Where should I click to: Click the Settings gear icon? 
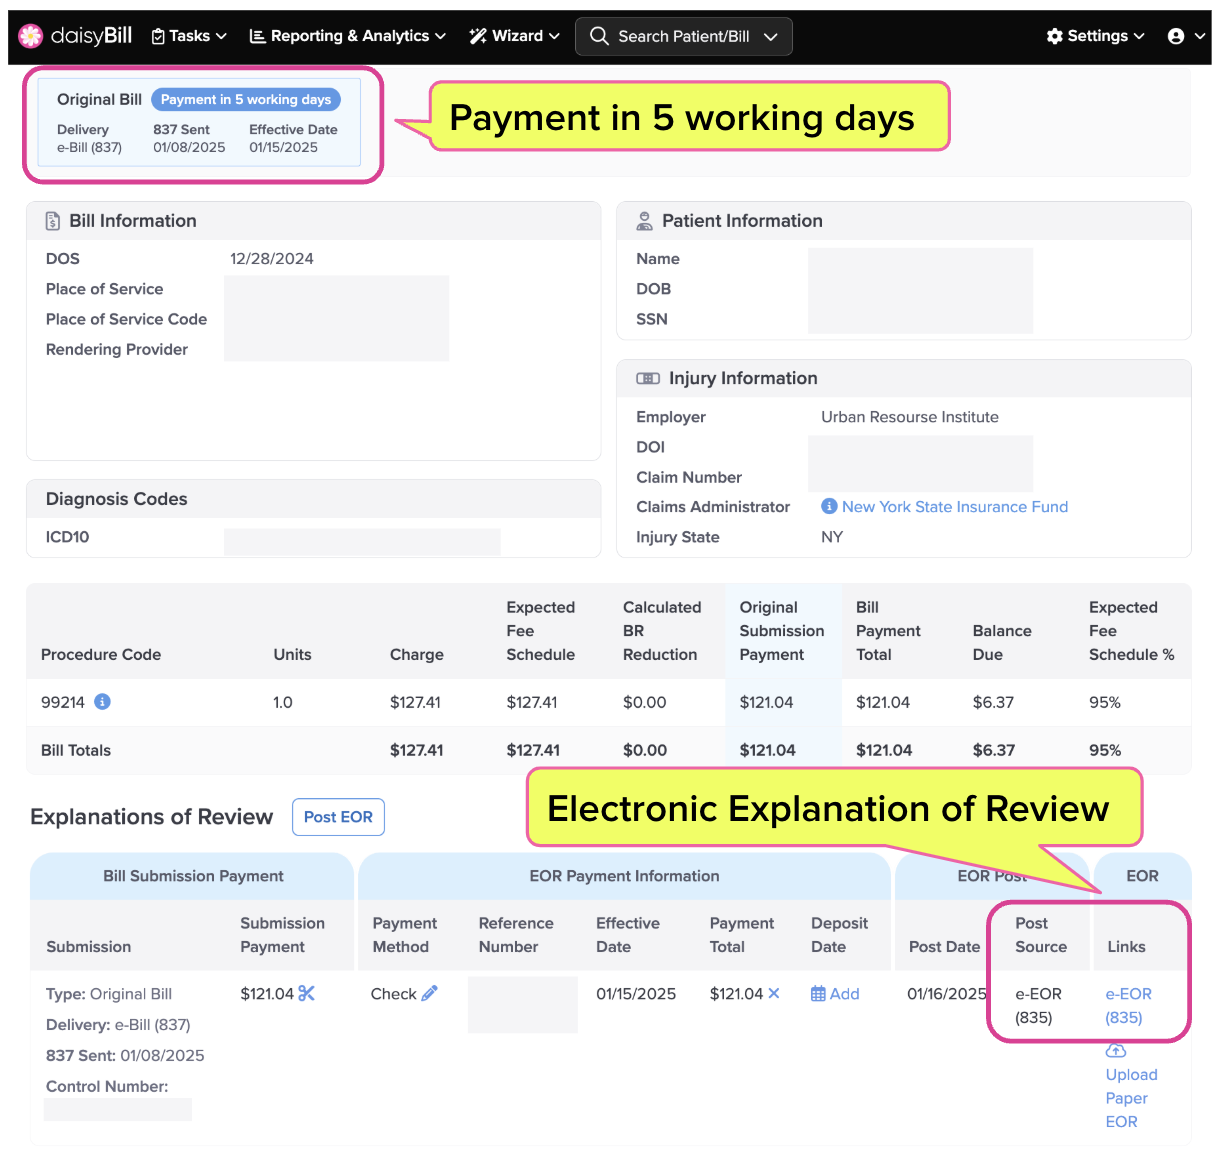(1055, 36)
